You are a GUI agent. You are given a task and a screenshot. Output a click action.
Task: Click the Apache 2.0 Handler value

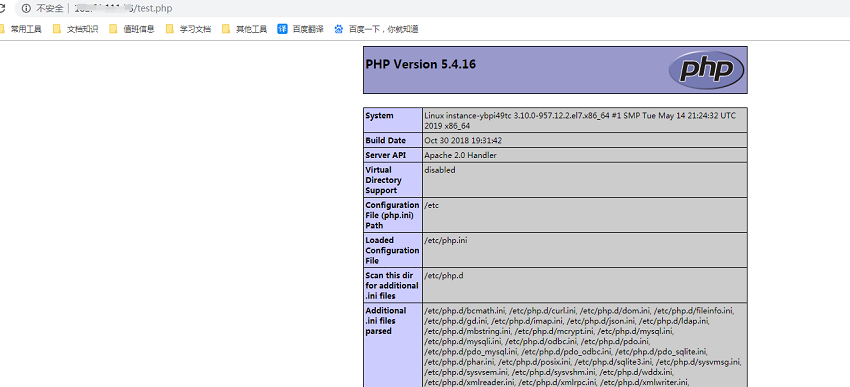coord(461,155)
